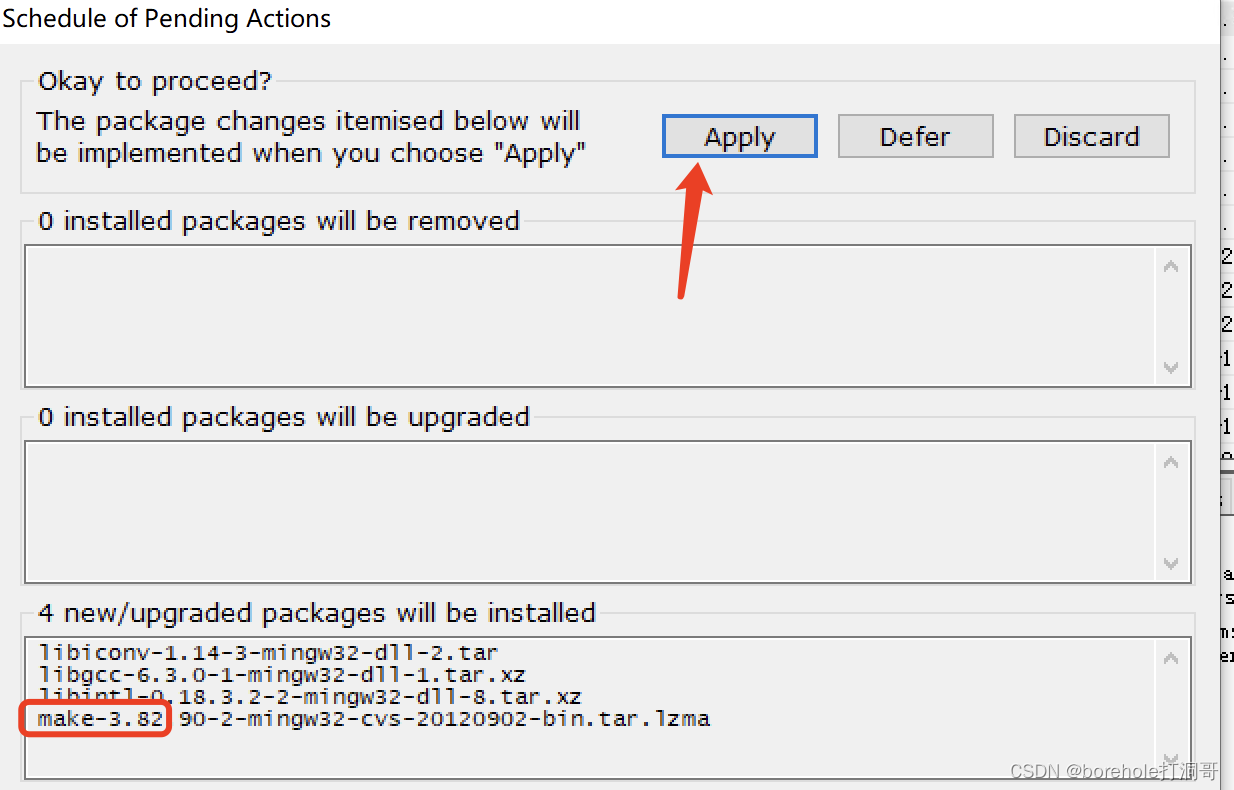1234x790 pixels.
Task: Select the libiconv-1.14-3 package entry
Action: (x=268, y=653)
